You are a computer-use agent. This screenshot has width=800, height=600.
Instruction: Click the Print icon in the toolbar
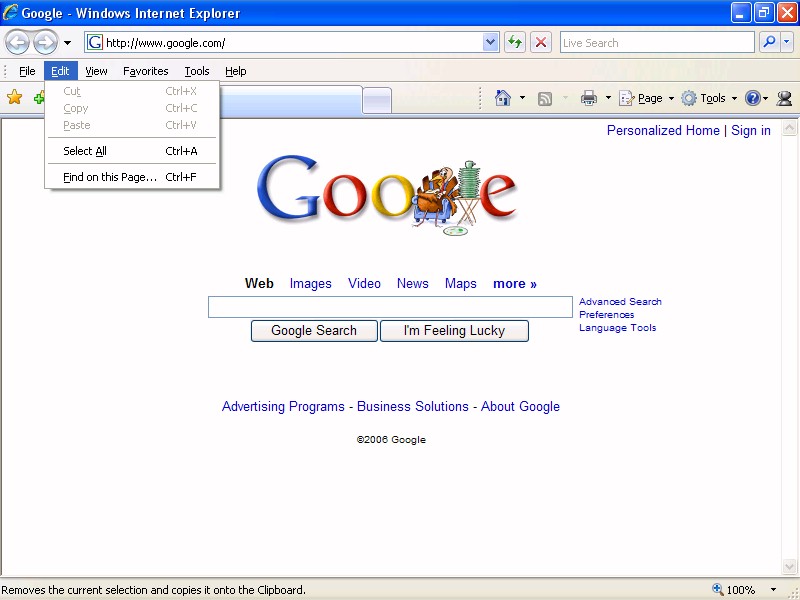click(x=589, y=98)
